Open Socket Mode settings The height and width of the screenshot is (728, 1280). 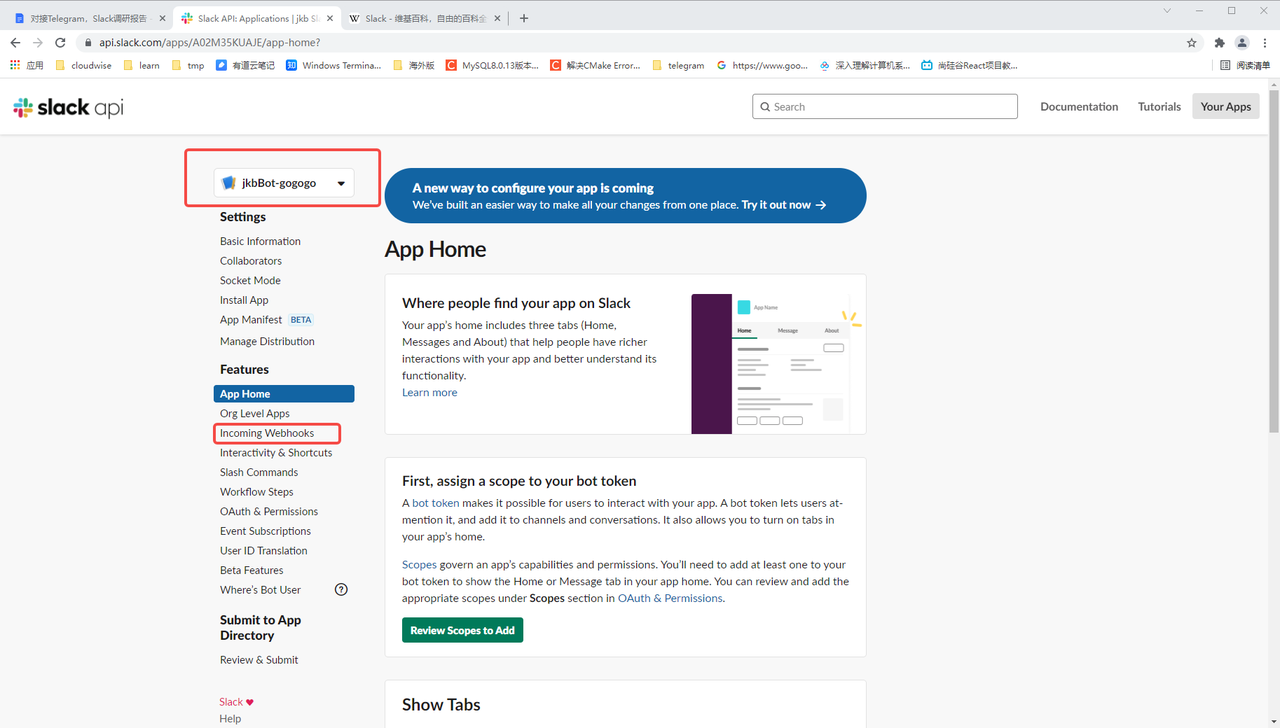(x=250, y=280)
